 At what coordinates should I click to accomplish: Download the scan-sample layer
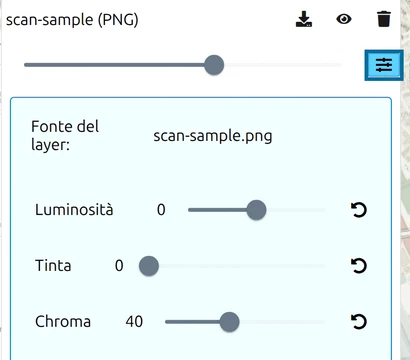[x=304, y=19]
